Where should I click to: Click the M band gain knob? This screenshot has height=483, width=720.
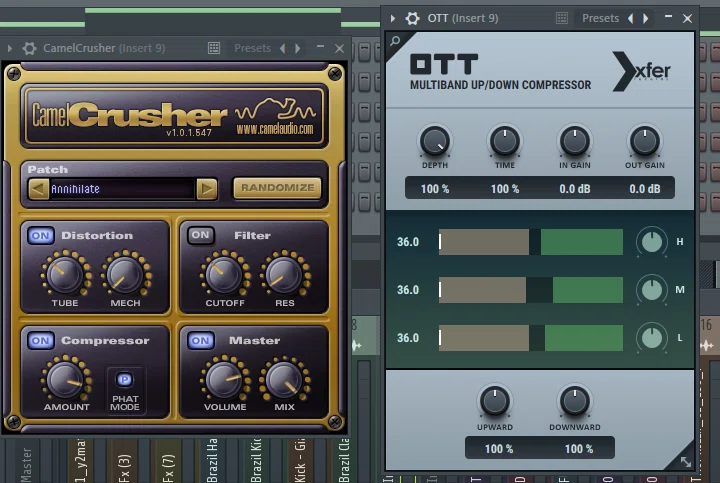coord(652,290)
